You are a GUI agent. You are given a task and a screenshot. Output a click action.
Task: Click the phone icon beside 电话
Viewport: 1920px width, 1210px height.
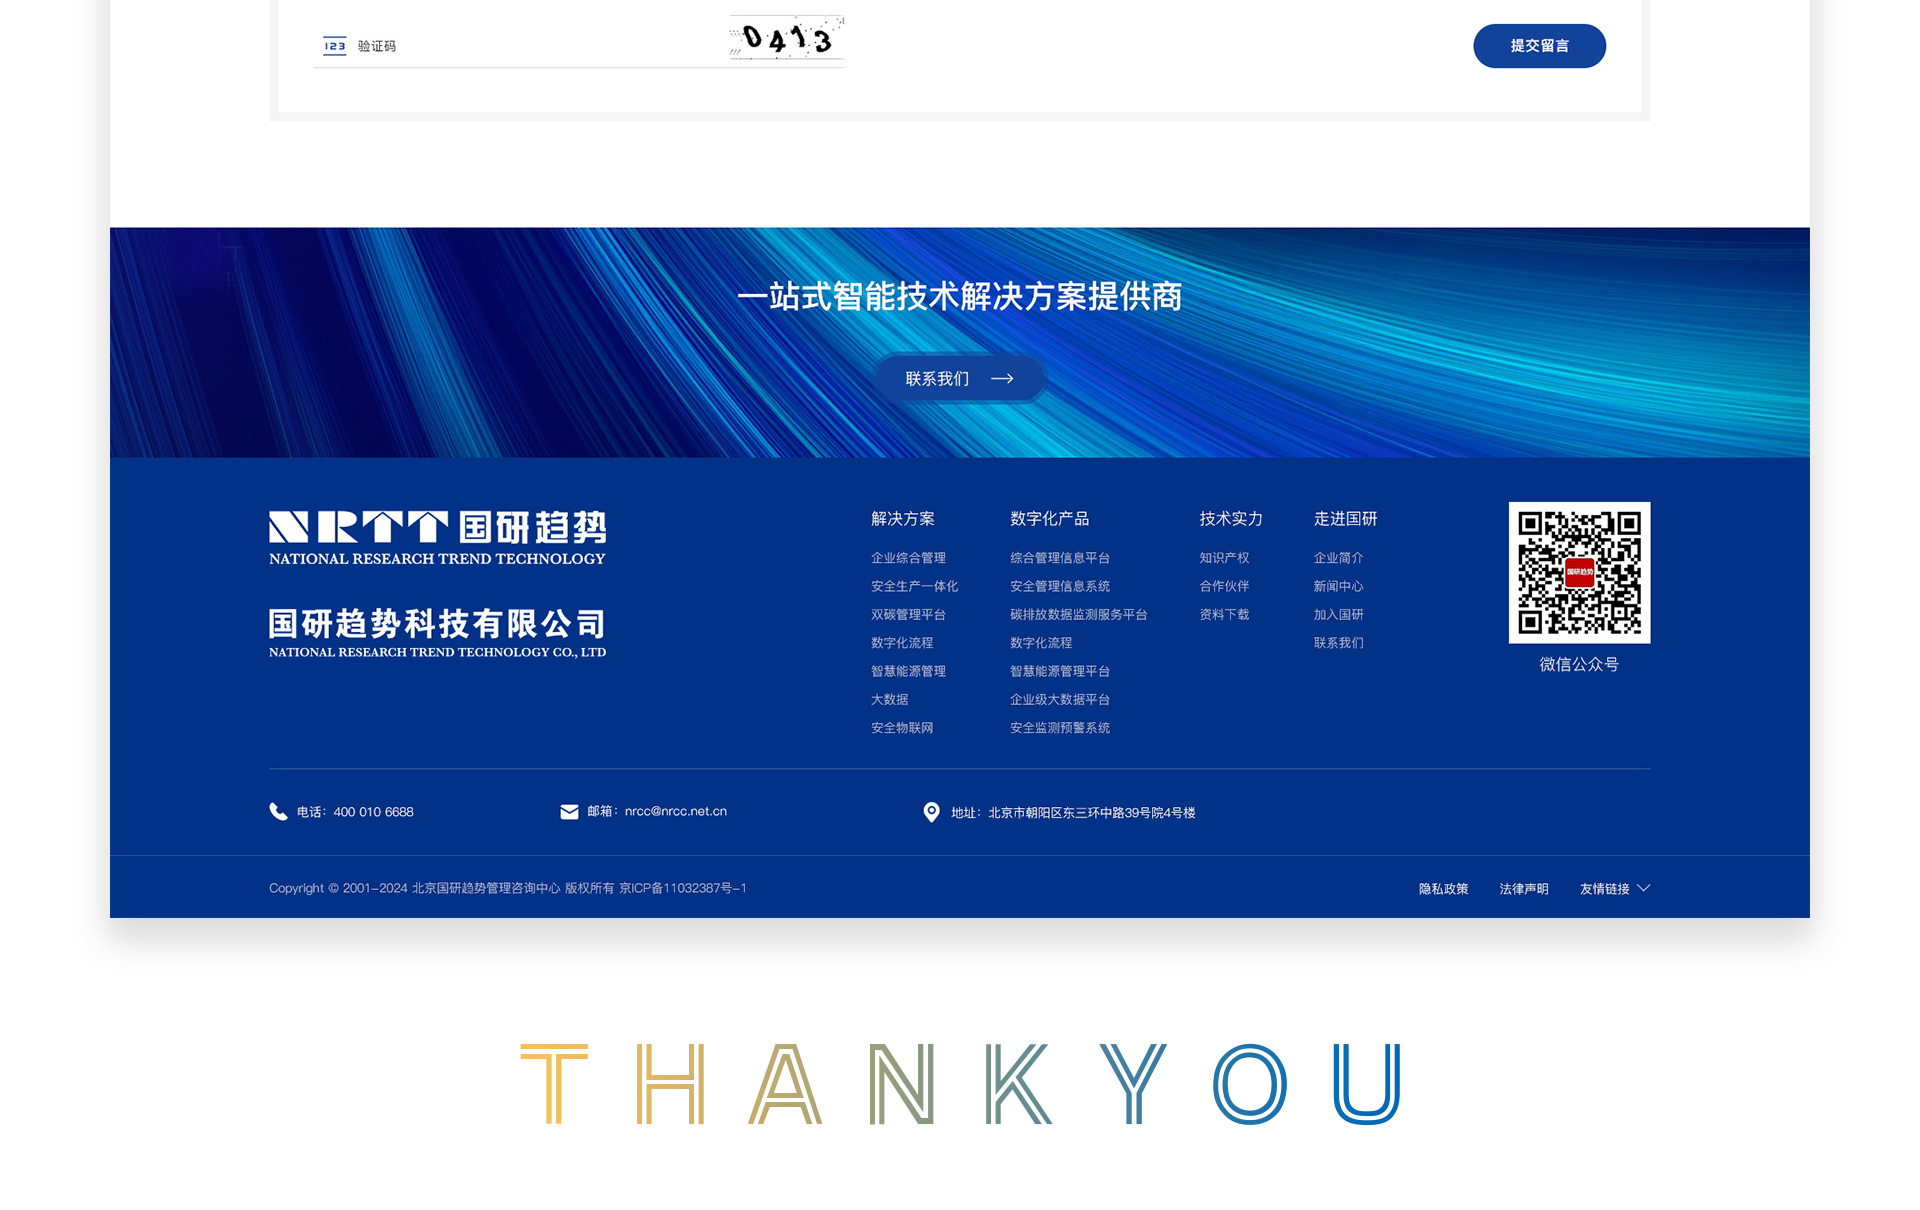[x=278, y=811]
